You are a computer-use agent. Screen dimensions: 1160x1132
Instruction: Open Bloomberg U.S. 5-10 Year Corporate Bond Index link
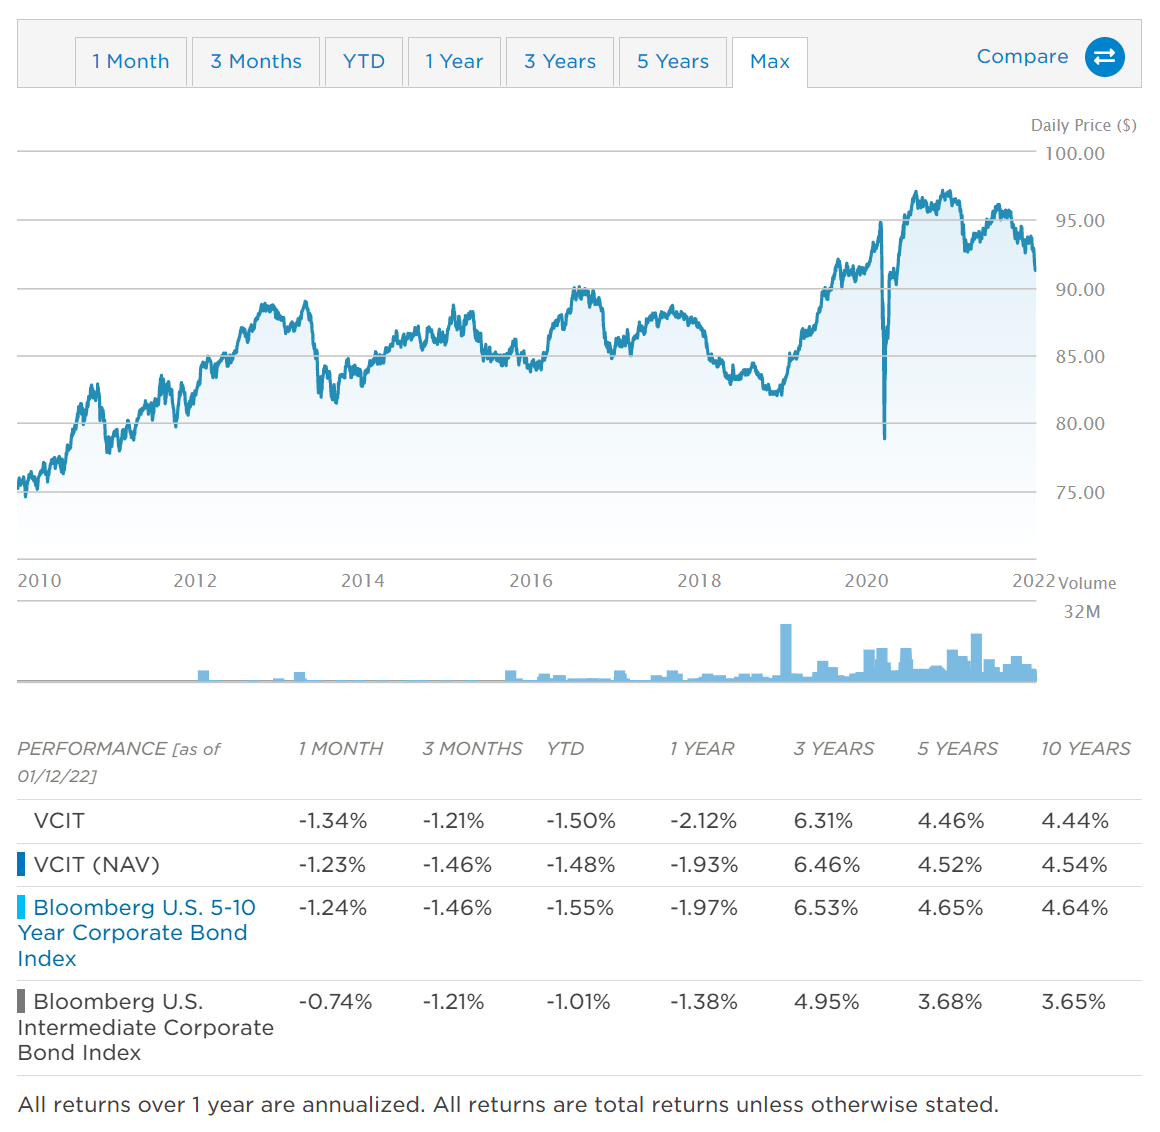[x=138, y=933]
